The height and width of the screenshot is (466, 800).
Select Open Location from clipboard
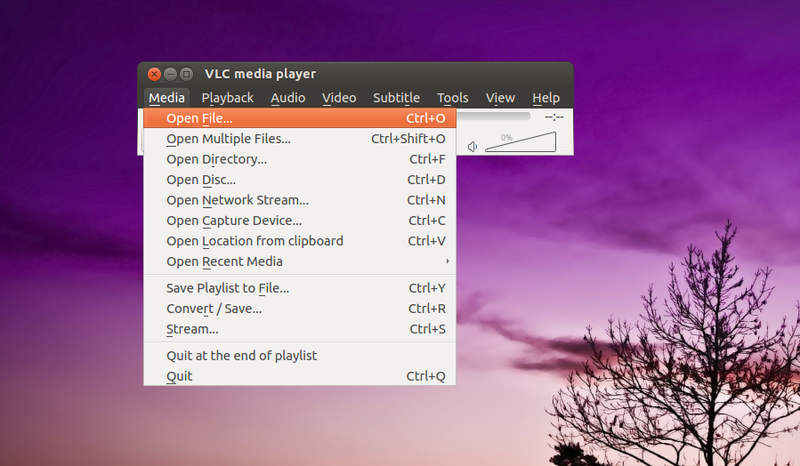299,241
